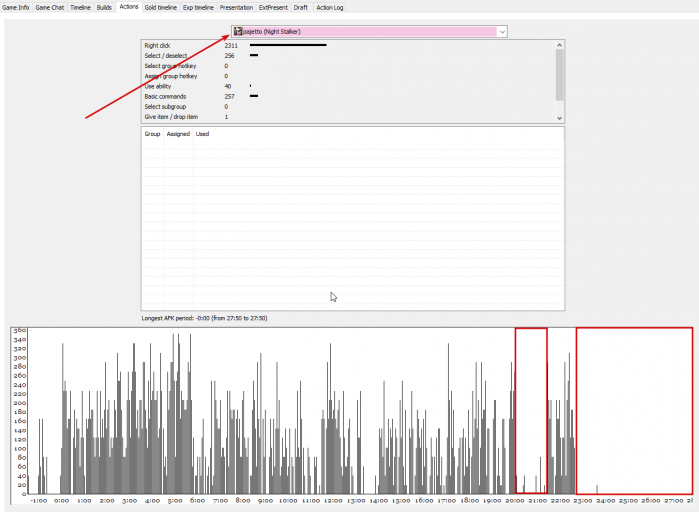Click the 0:00 mark on APM chart
Screen dimensions: 699x512
pos(62,500)
